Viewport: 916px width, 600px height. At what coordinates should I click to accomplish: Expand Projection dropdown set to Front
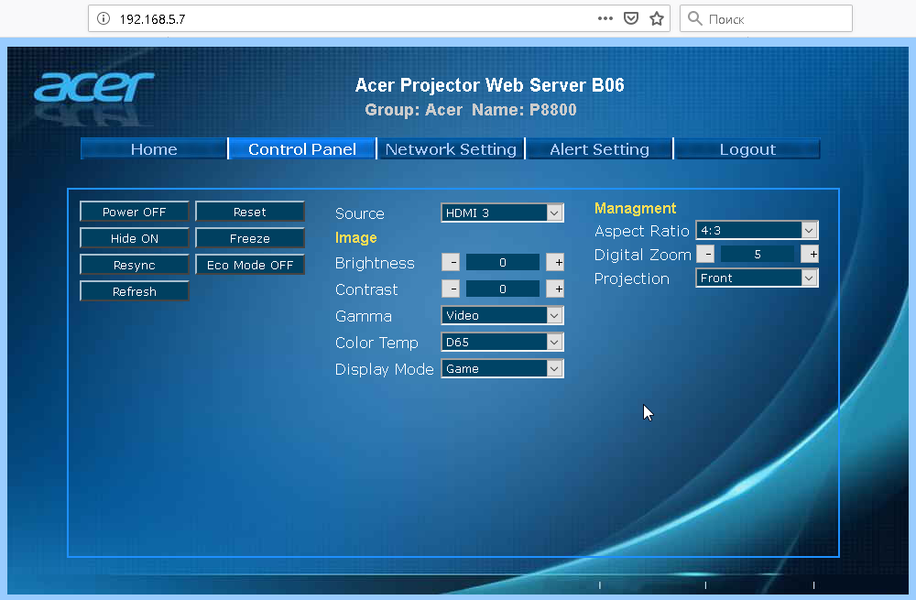click(757, 278)
